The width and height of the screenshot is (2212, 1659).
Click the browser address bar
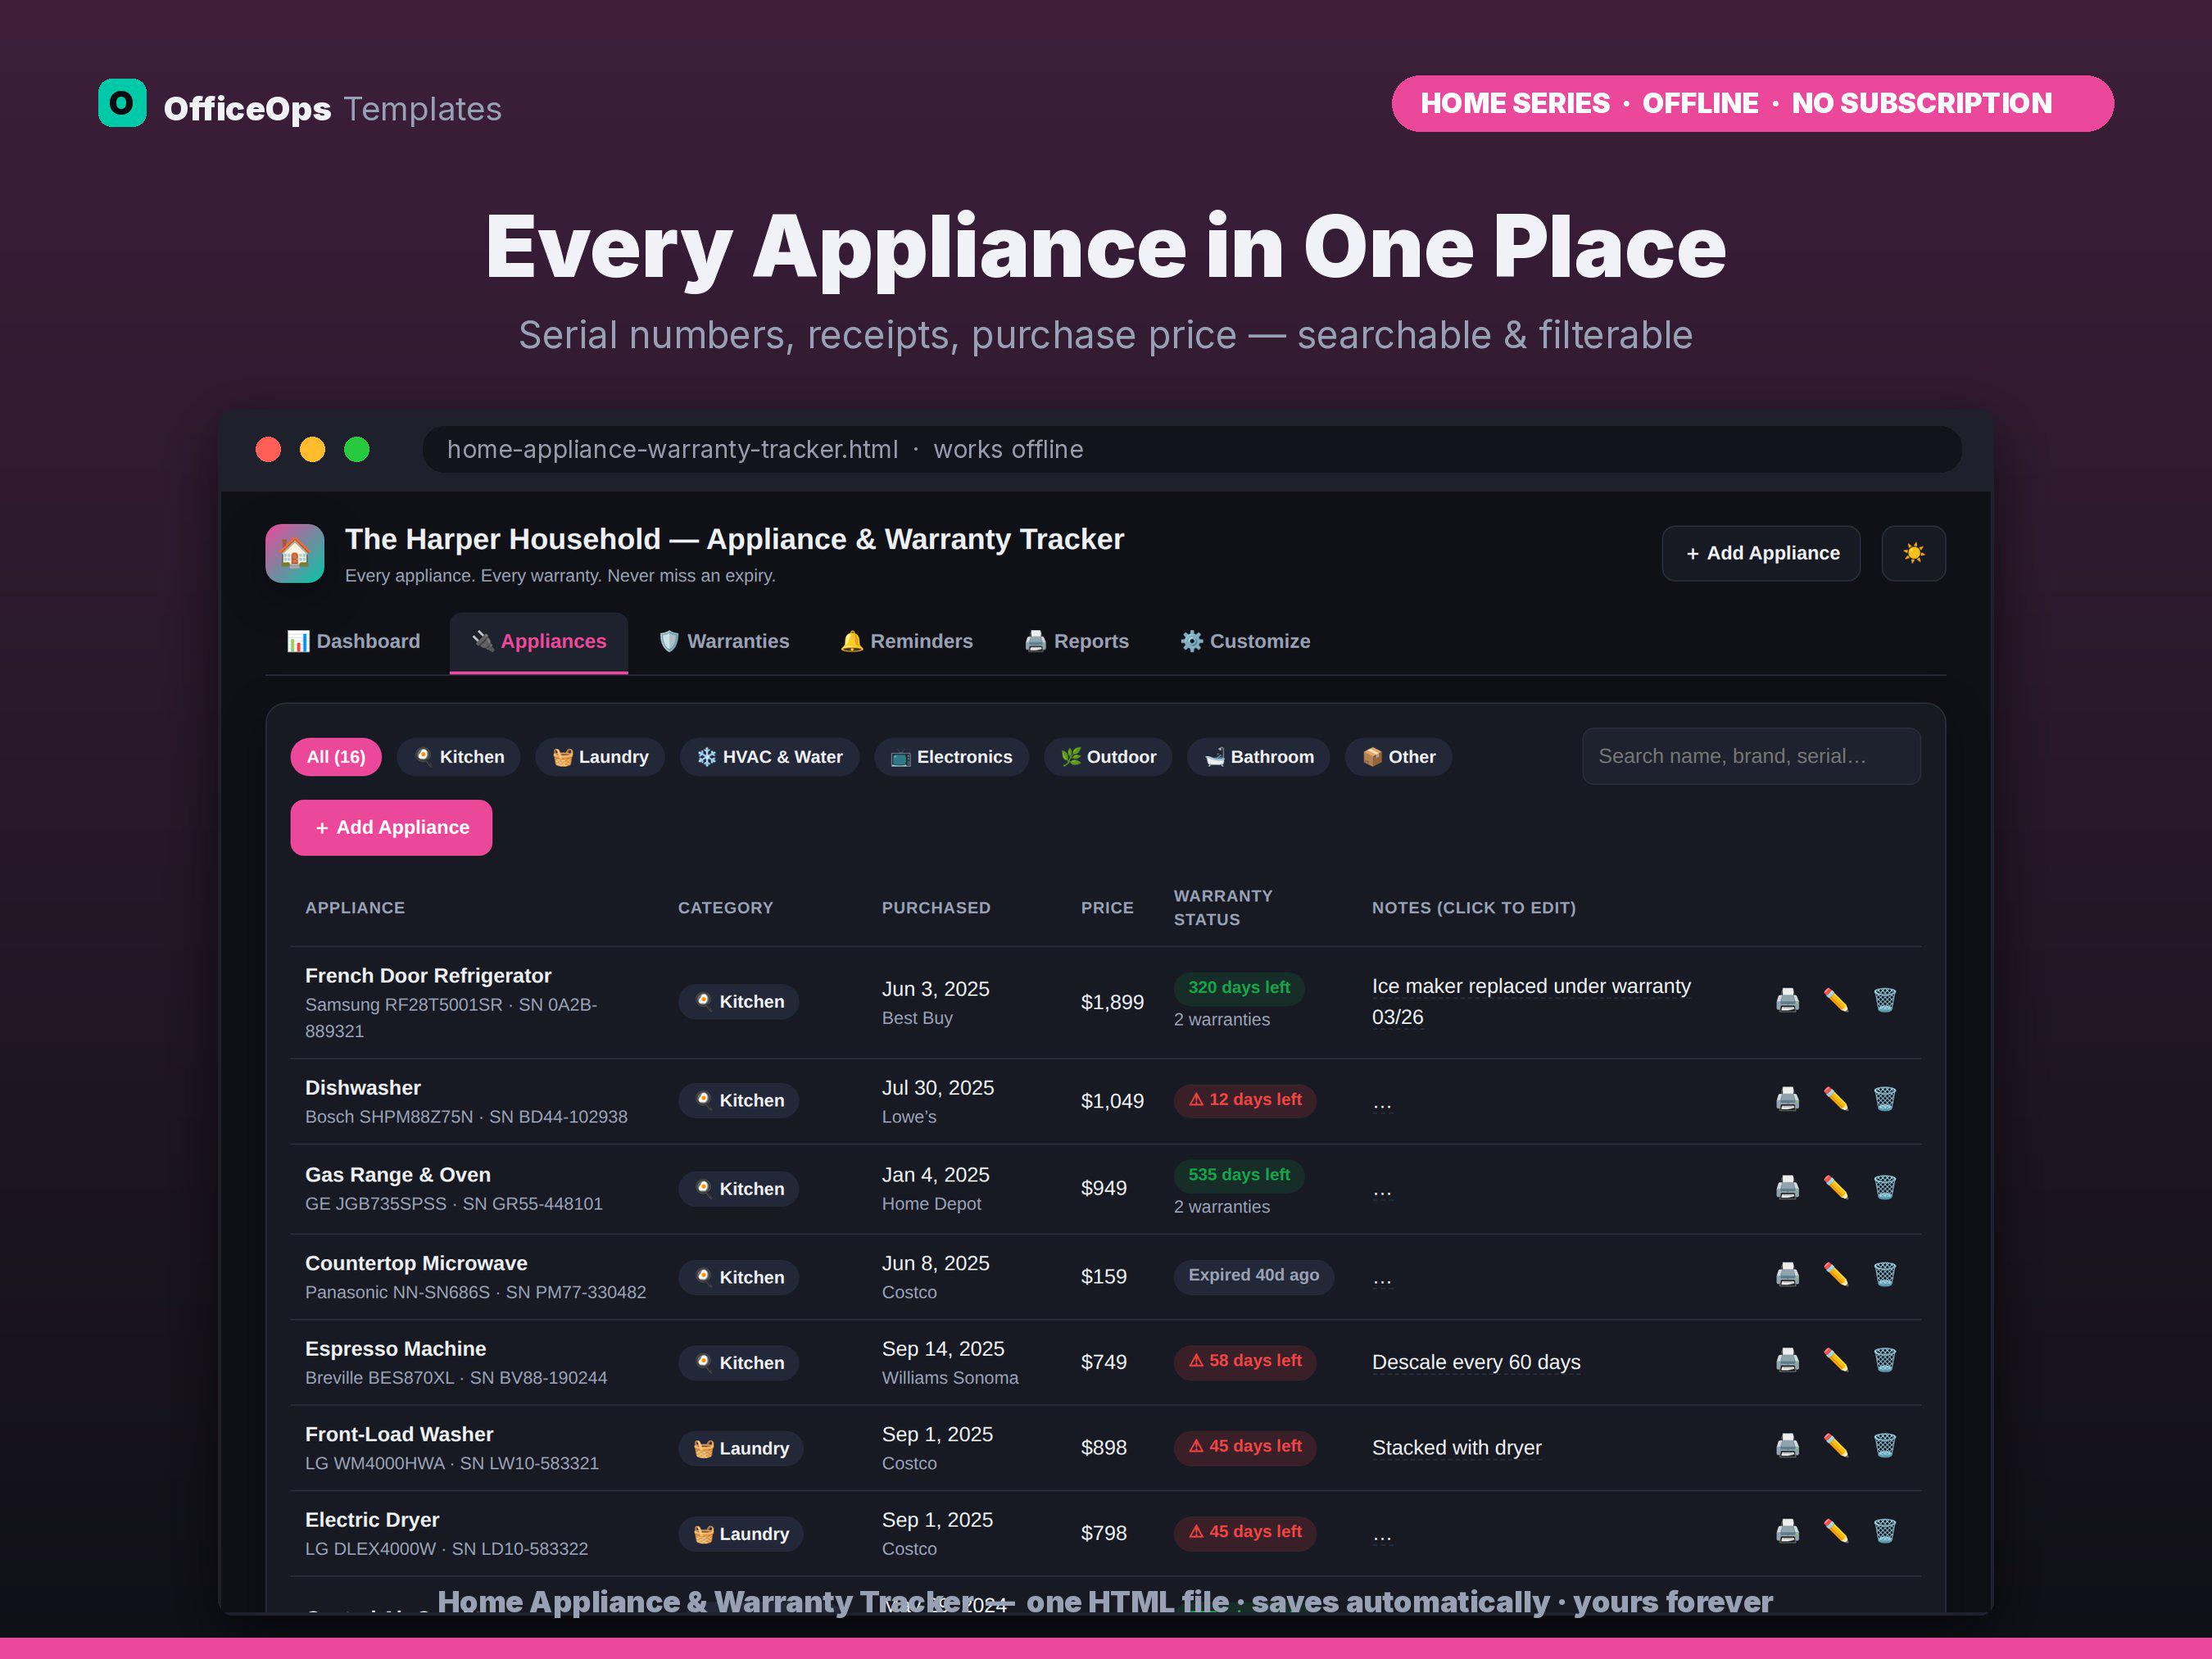coord(1191,449)
